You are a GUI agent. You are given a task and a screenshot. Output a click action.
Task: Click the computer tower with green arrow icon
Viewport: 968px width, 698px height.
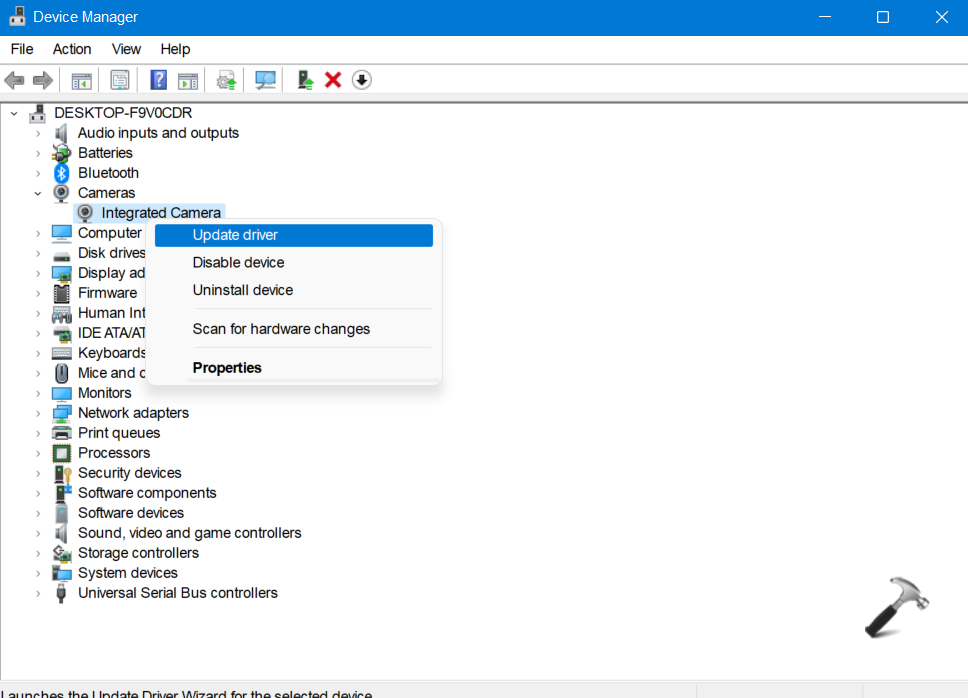pyautogui.click(x=305, y=80)
